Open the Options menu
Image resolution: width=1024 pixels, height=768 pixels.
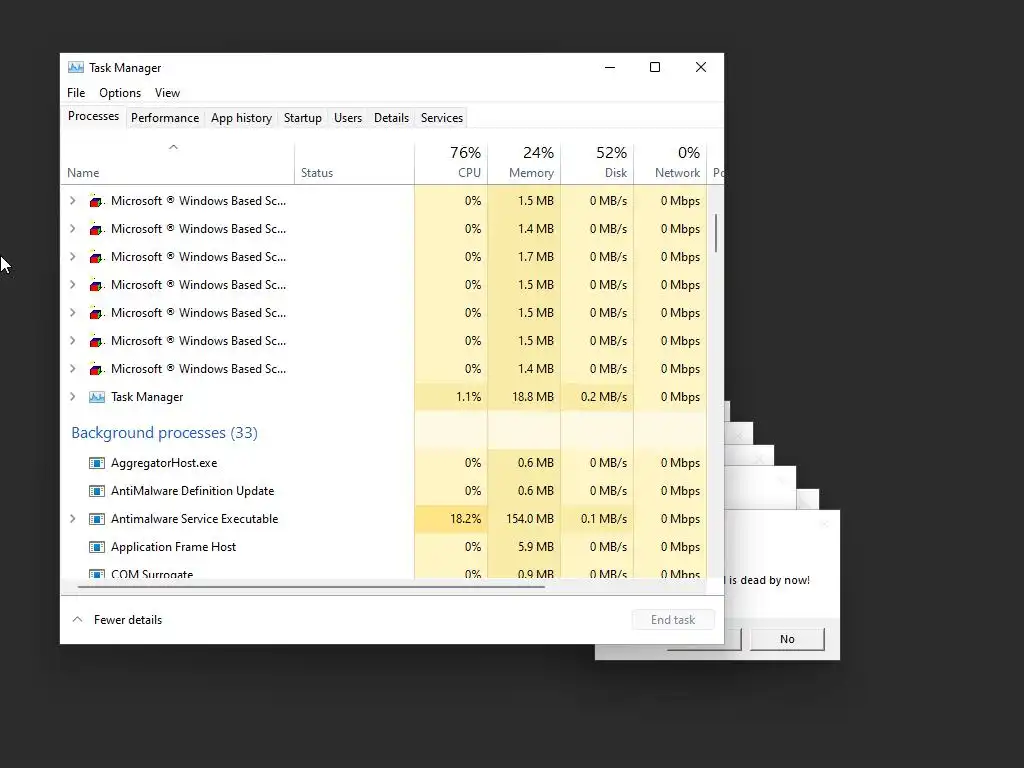click(120, 93)
